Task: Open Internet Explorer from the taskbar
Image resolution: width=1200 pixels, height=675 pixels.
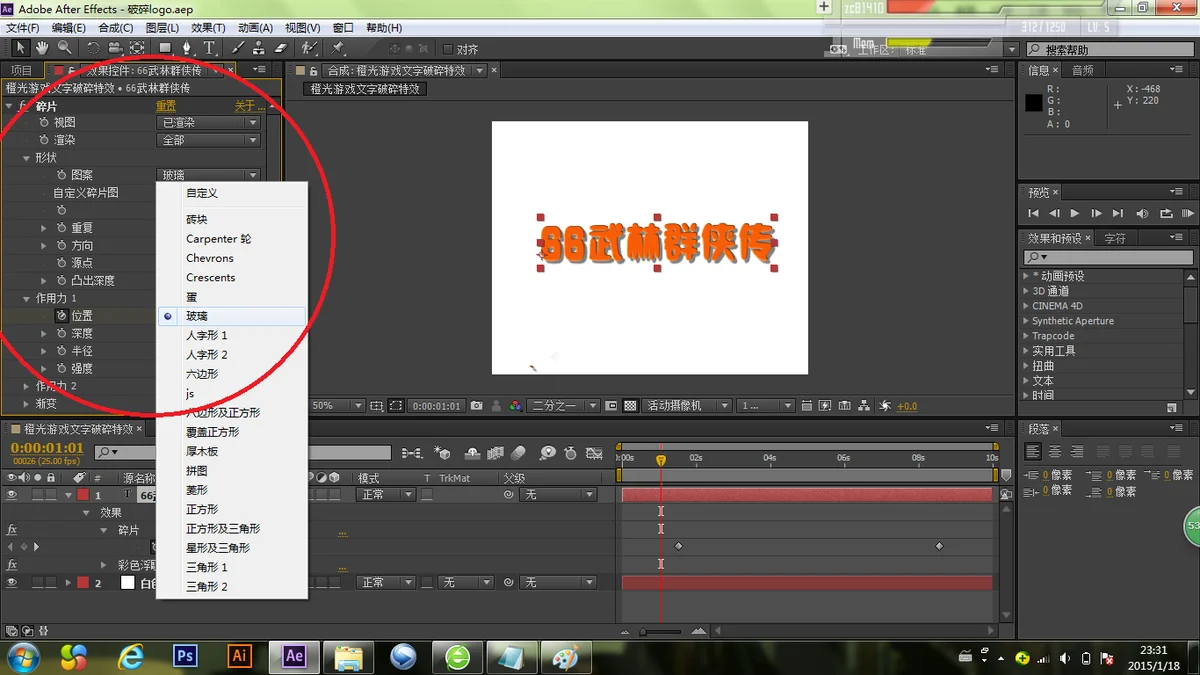Action: click(131, 656)
